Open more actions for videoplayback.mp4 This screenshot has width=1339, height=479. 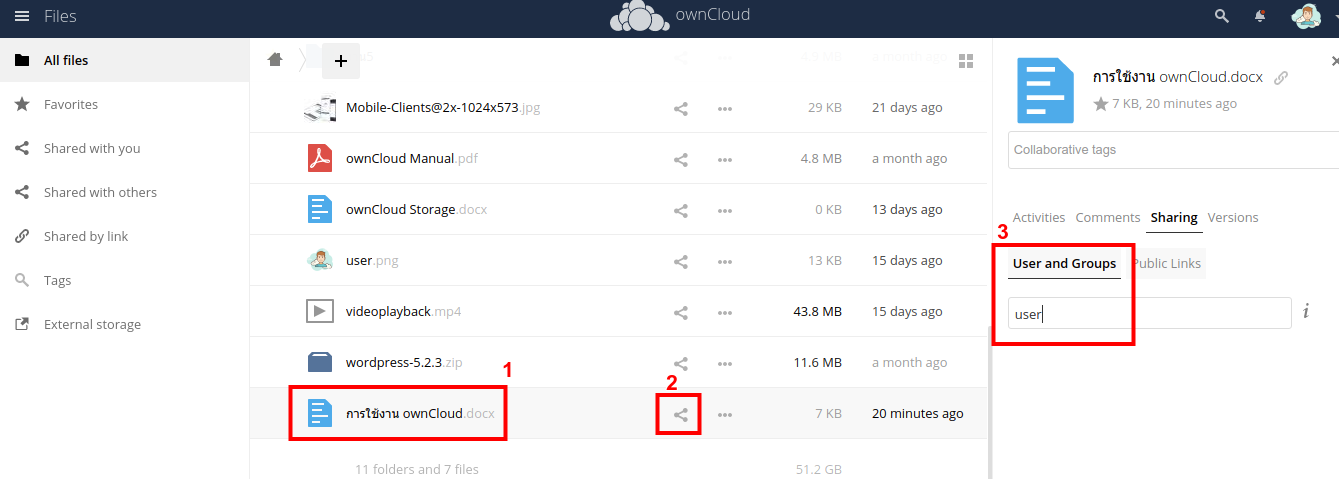point(725,312)
